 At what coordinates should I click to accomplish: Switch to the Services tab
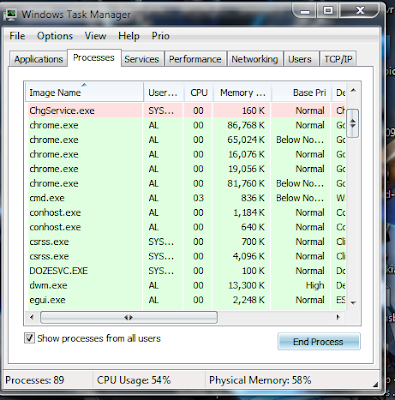click(142, 59)
